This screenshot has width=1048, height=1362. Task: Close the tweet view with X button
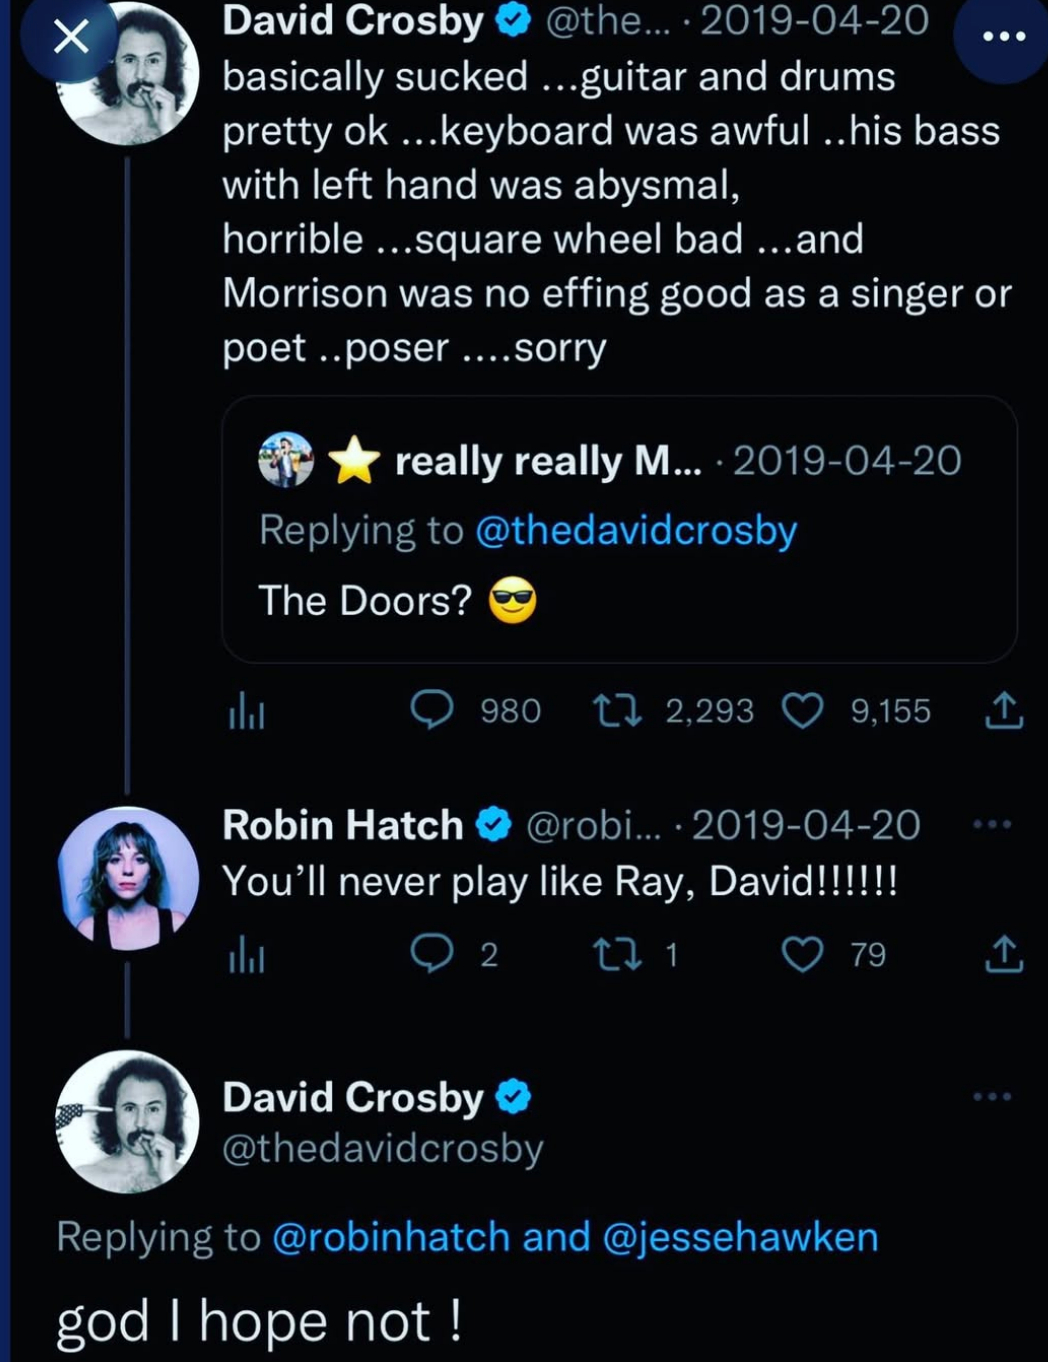(x=70, y=37)
